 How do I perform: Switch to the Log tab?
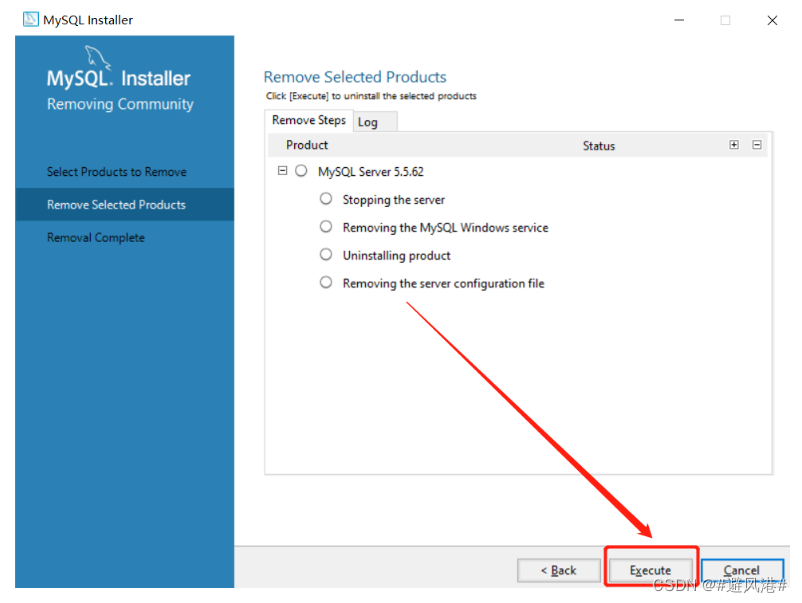pos(375,122)
